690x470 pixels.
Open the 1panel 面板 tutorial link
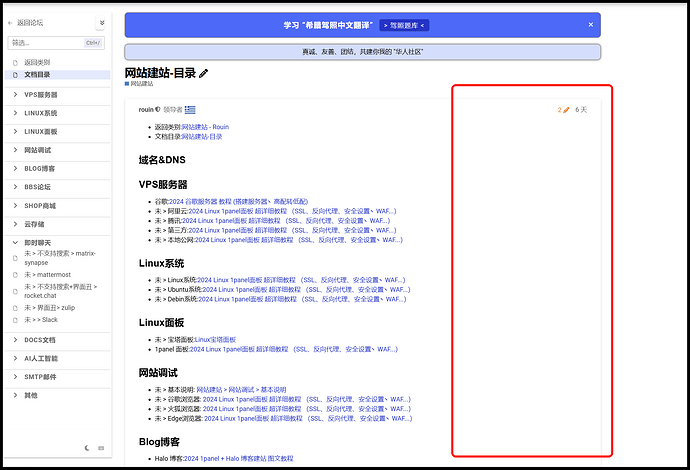[294, 349]
